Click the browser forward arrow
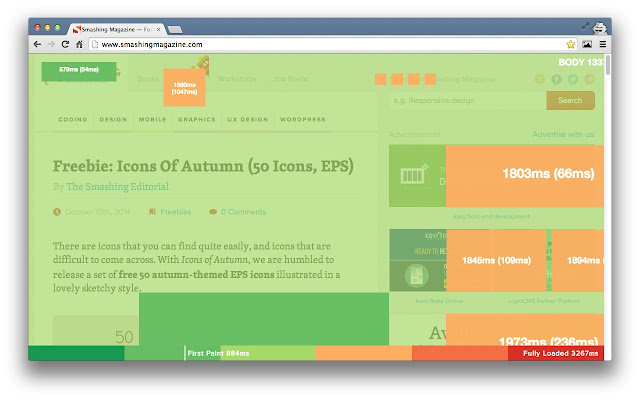Image resolution: width=640 pixels, height=400 pixels. (51, 44)
